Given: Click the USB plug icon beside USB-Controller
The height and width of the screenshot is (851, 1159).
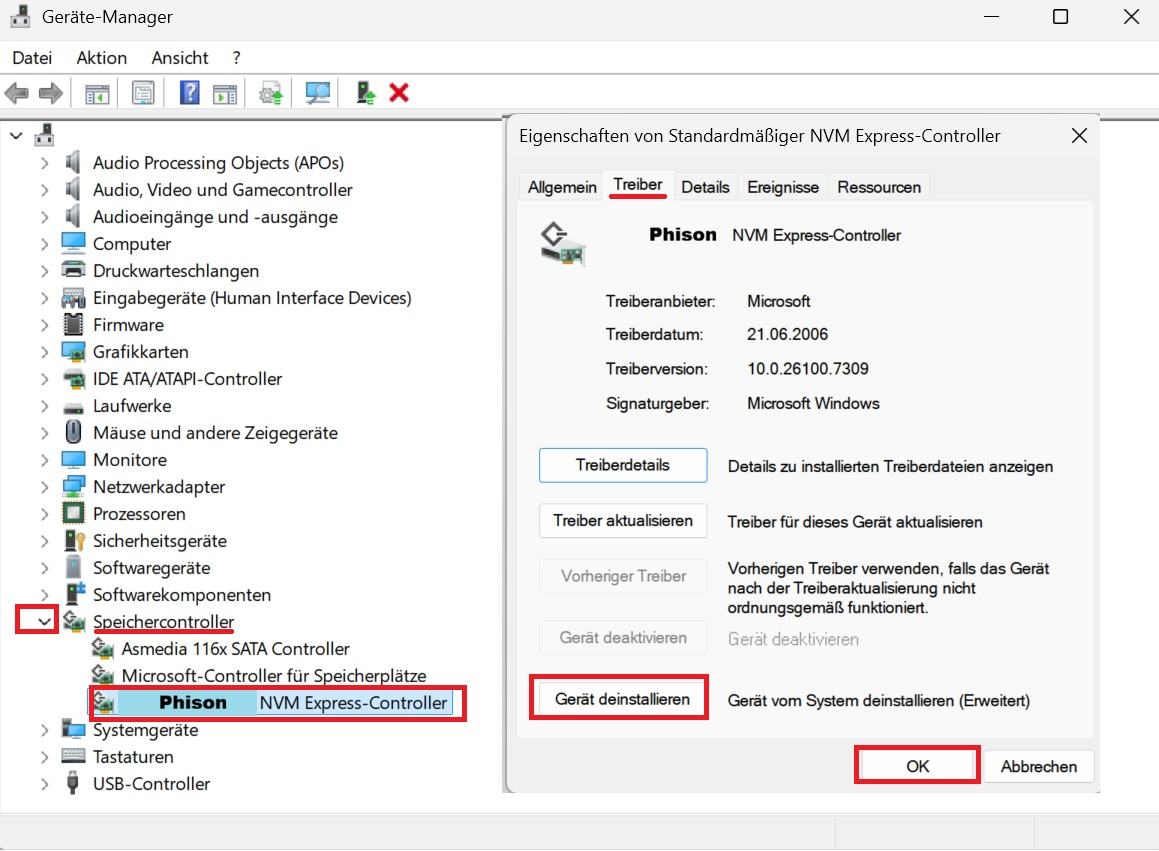Looking at the screenshot, I should (72, 782).
